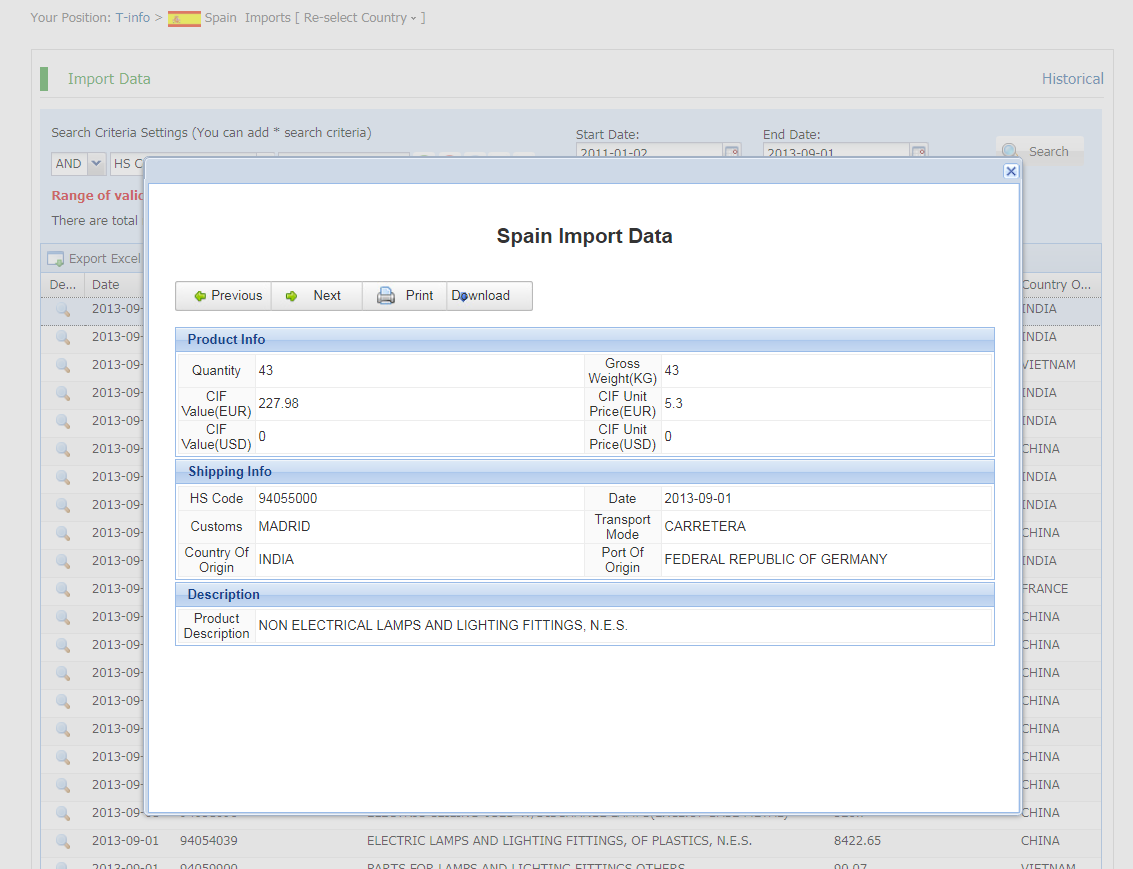Image resolution: width=1133 pixels, height=869 pixels.
Task: Open the Start Date calendar picker
Action: [732, 152]
